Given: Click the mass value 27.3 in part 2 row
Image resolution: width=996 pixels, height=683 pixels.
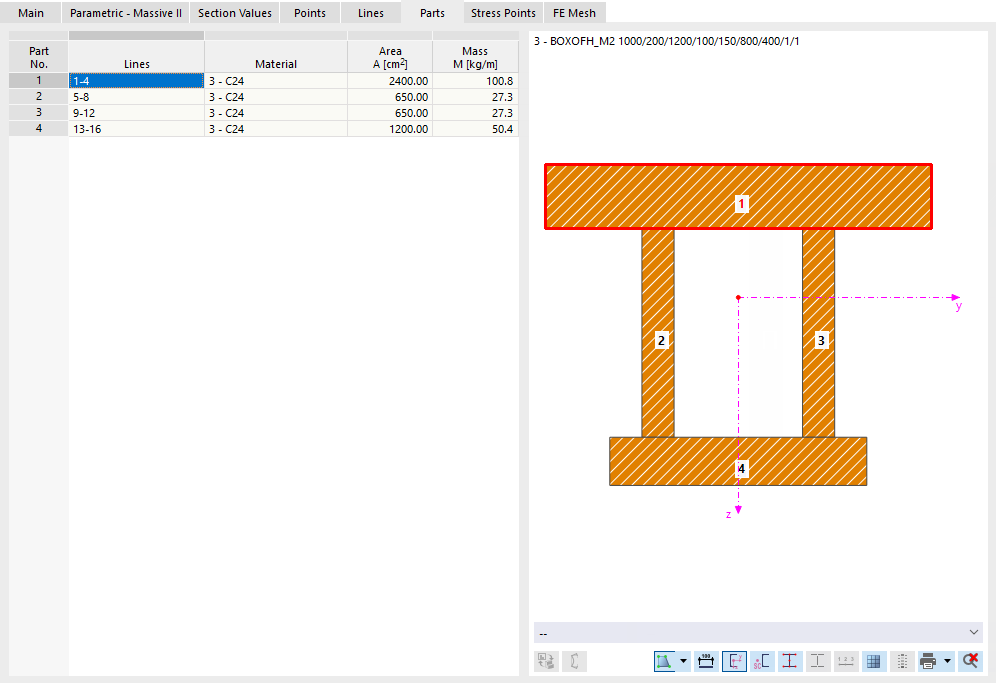Looking at the screenshot, I should [475, 97].
